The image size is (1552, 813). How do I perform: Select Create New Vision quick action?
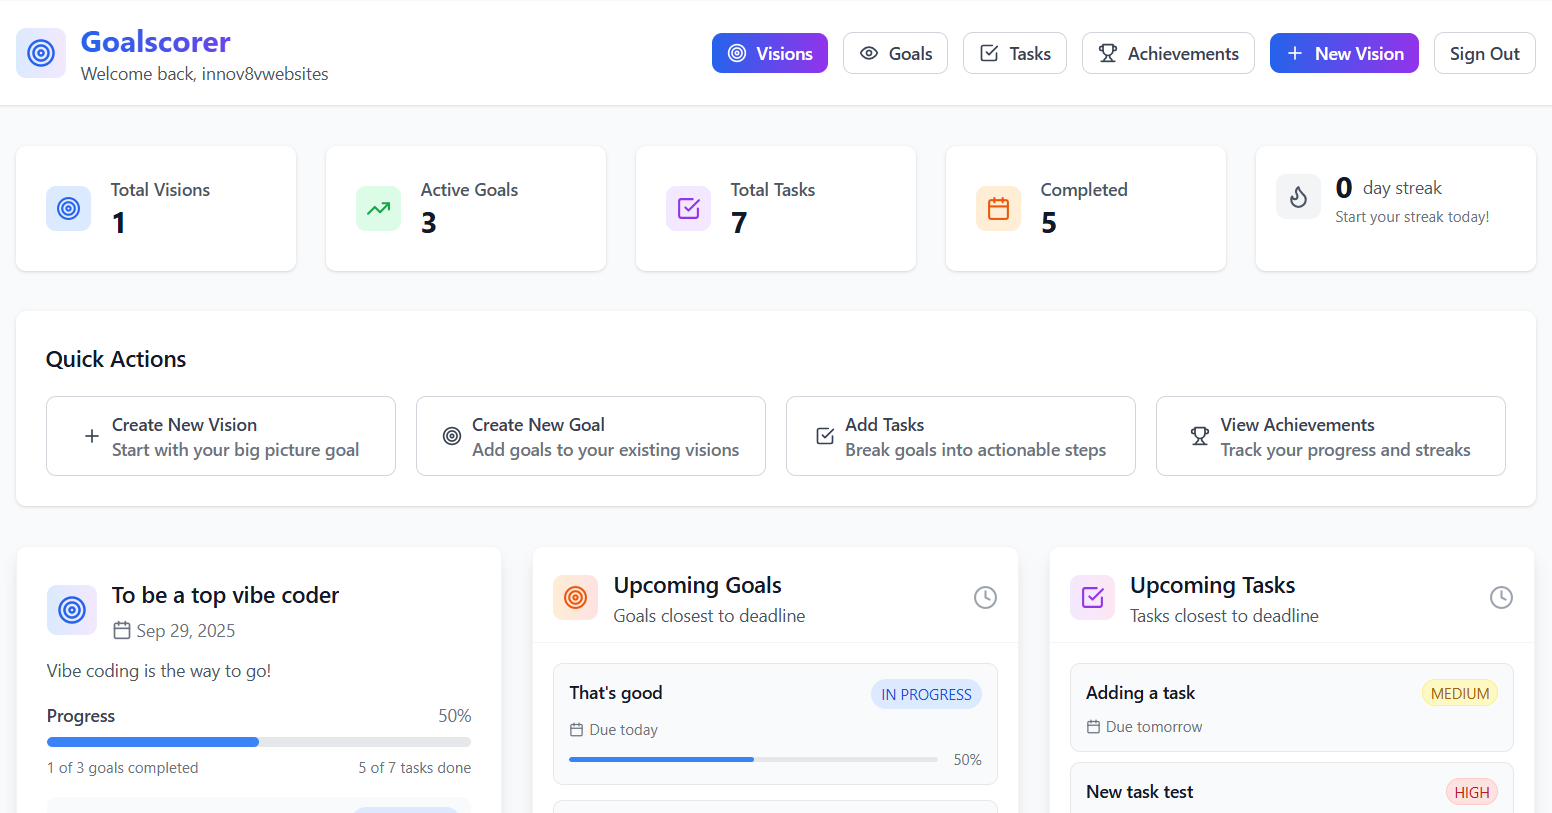point(221,436)
